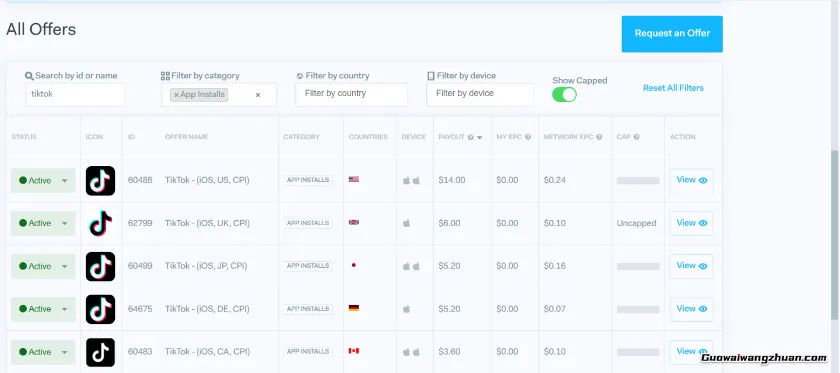
Task: Click offer name TikTok - (iOS, JP, CPI)
Action: click(206, 266)
